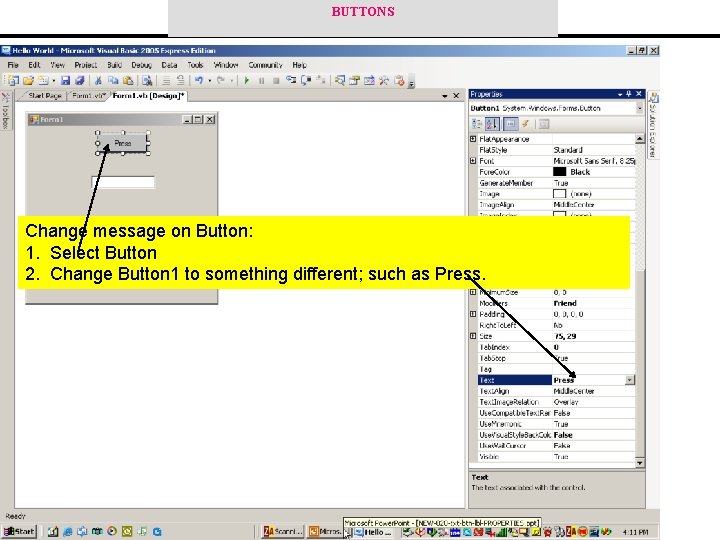Open the Solution Explorer side tab
Viewport: 720px width, 540px height.
click(x=653, y=125)
